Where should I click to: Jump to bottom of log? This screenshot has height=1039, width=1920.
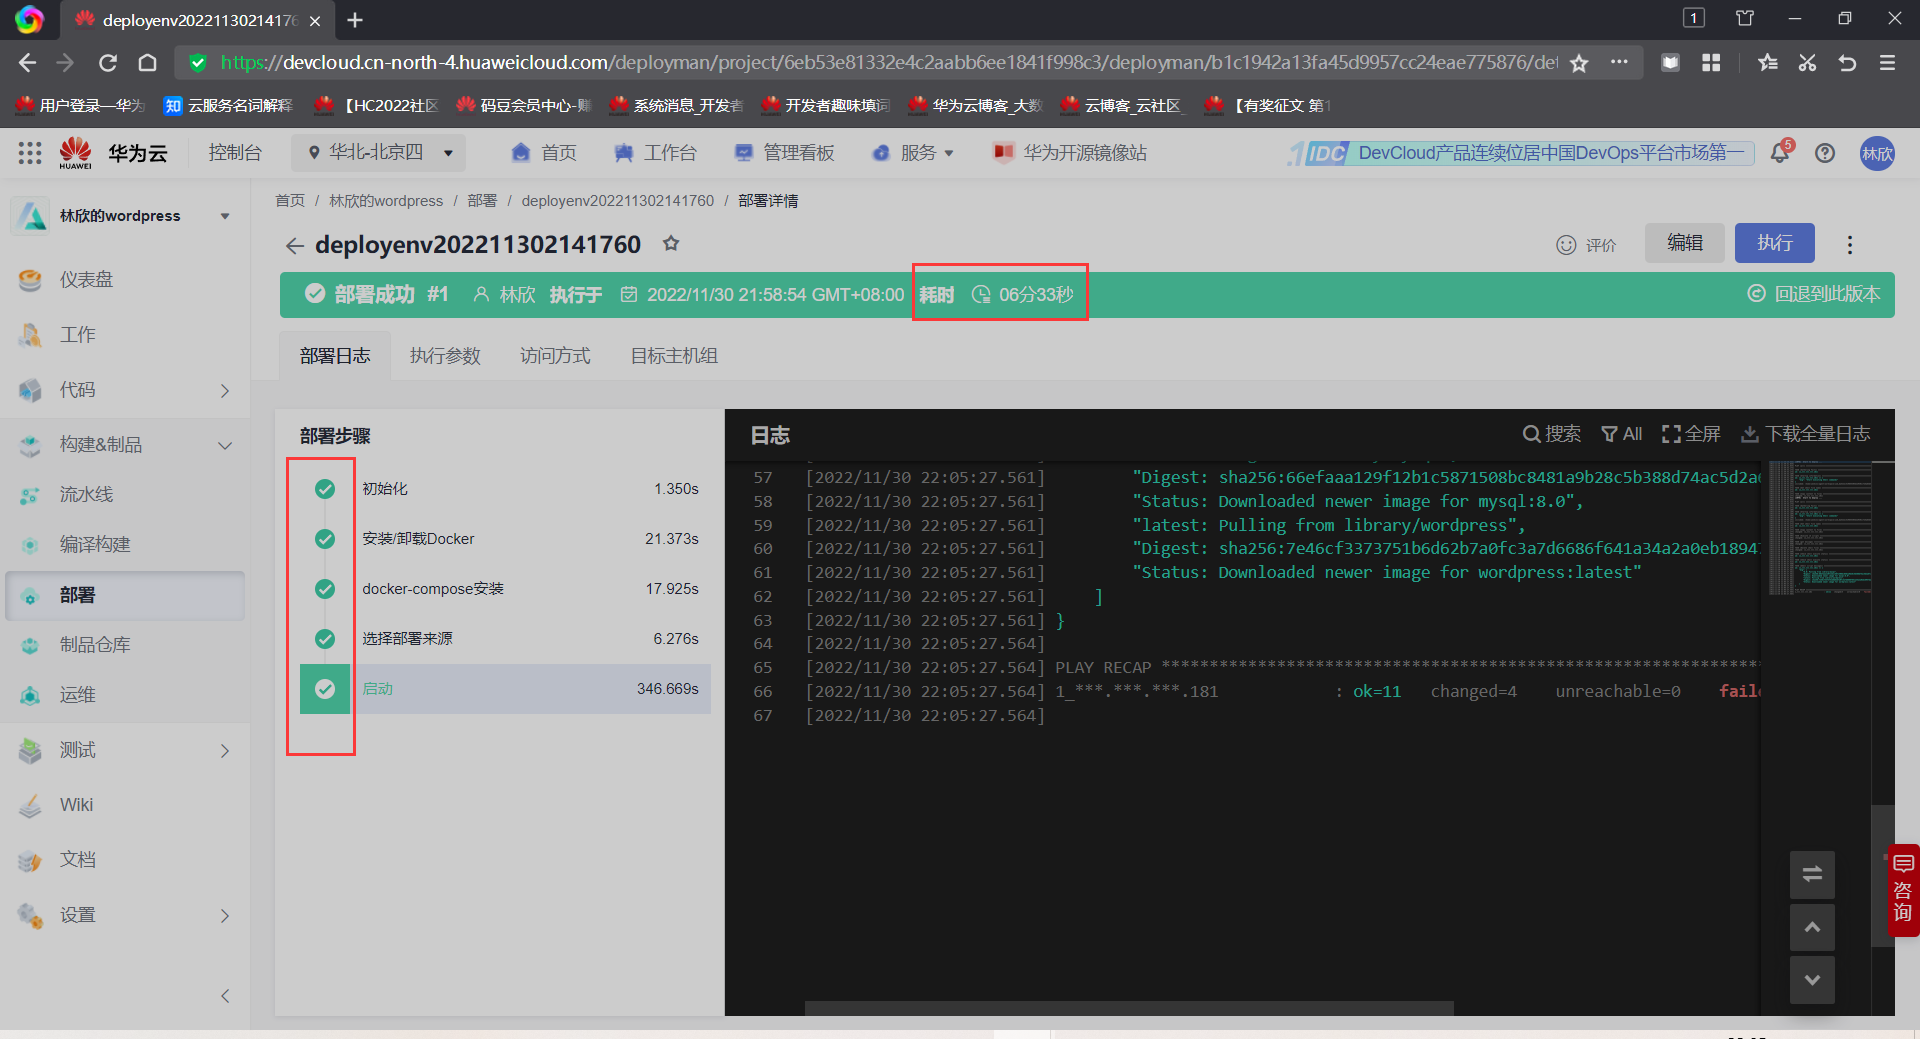[1812, 980]
